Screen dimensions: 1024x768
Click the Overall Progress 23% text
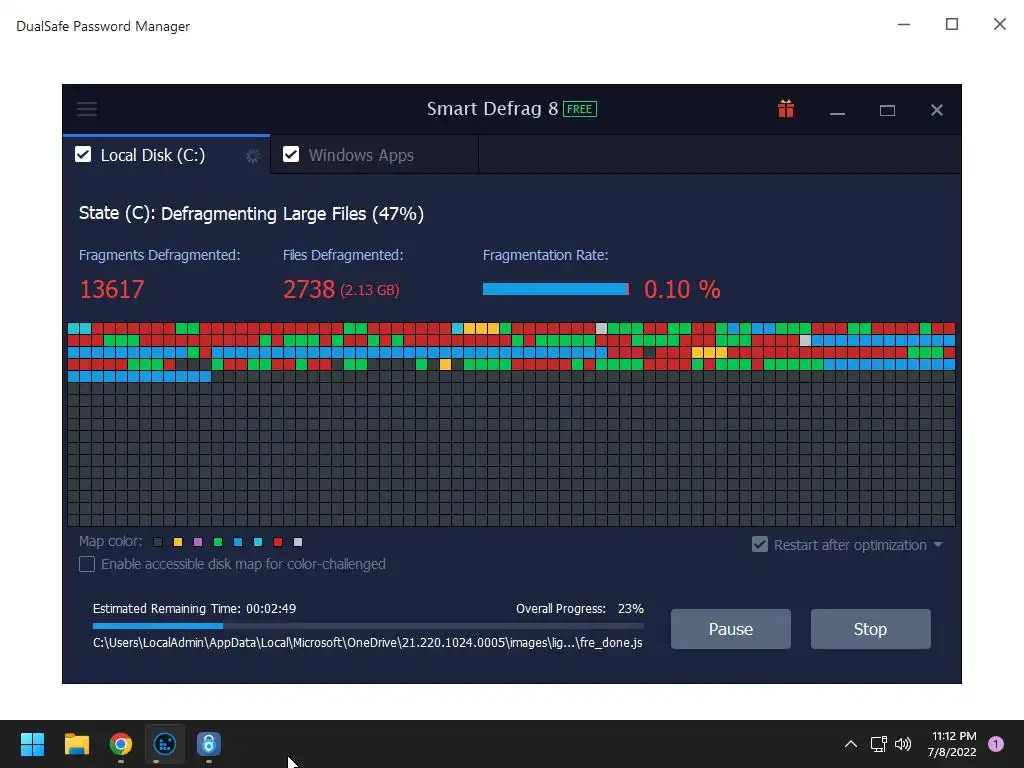tap(580, 609)
